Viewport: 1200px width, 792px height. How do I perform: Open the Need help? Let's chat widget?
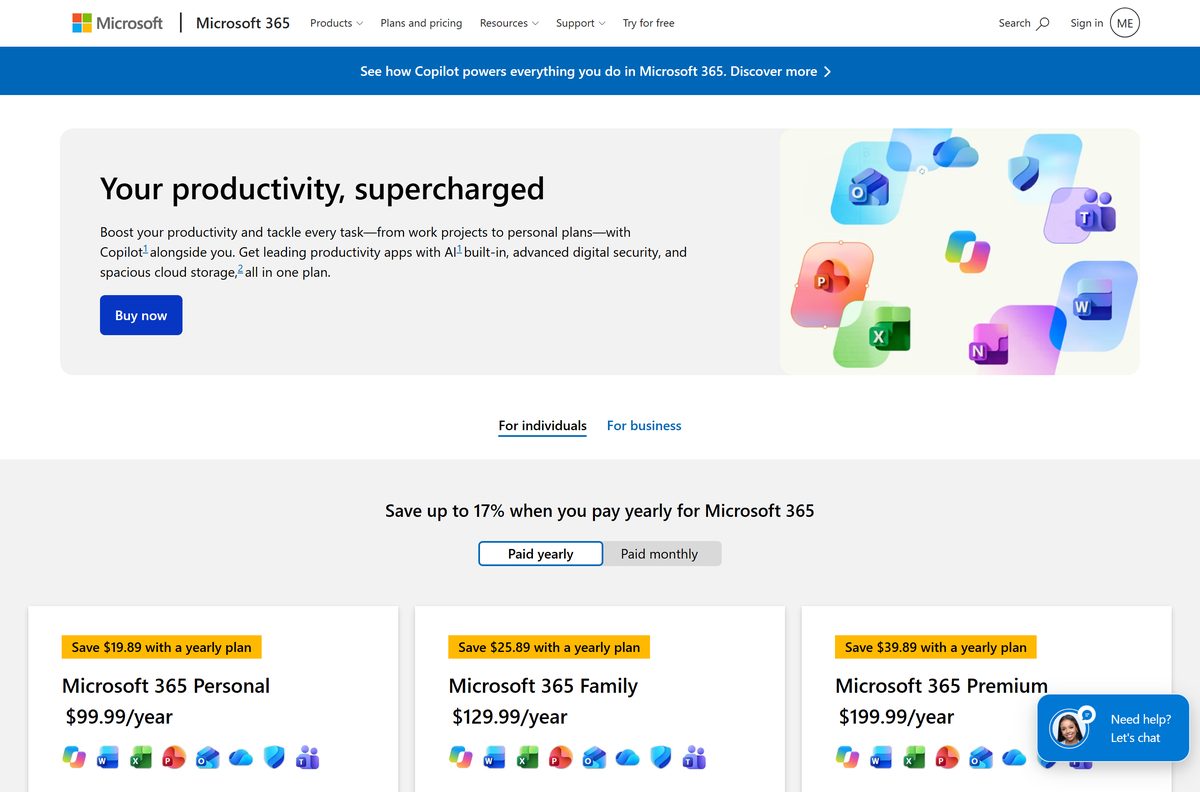tap(1113, 728)
